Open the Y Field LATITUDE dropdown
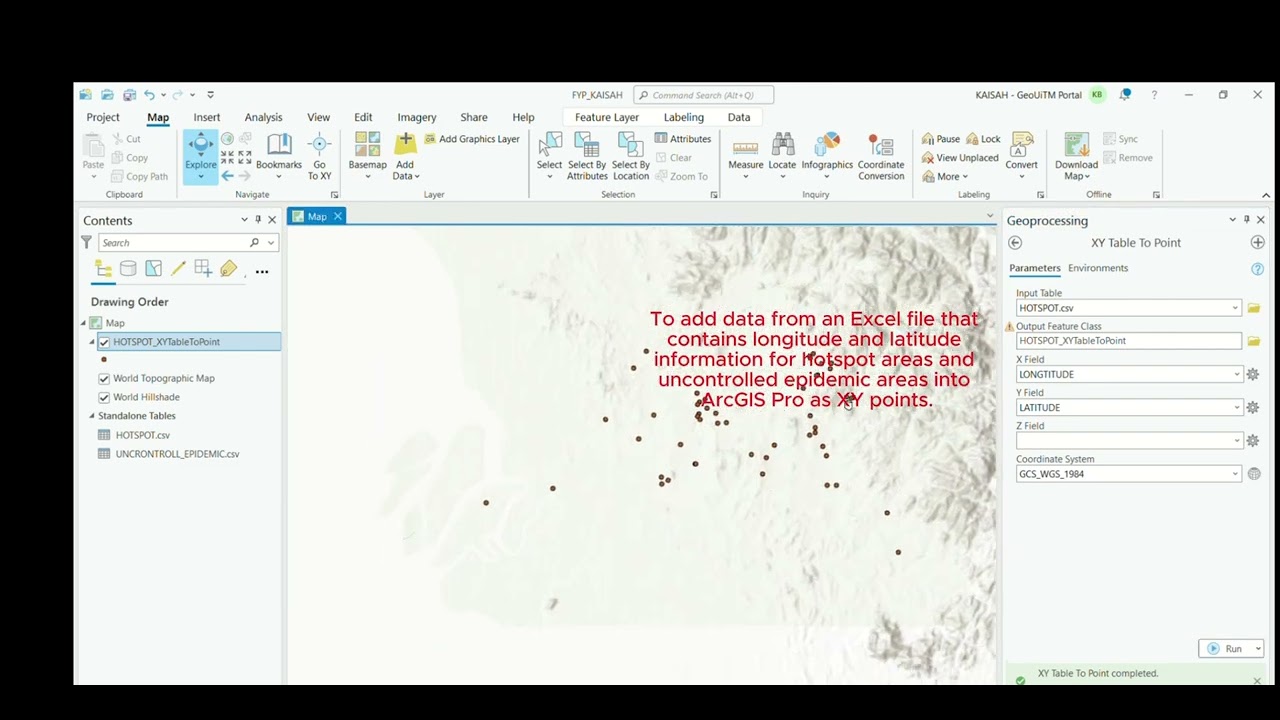1280x720 pixels. 1235,407
